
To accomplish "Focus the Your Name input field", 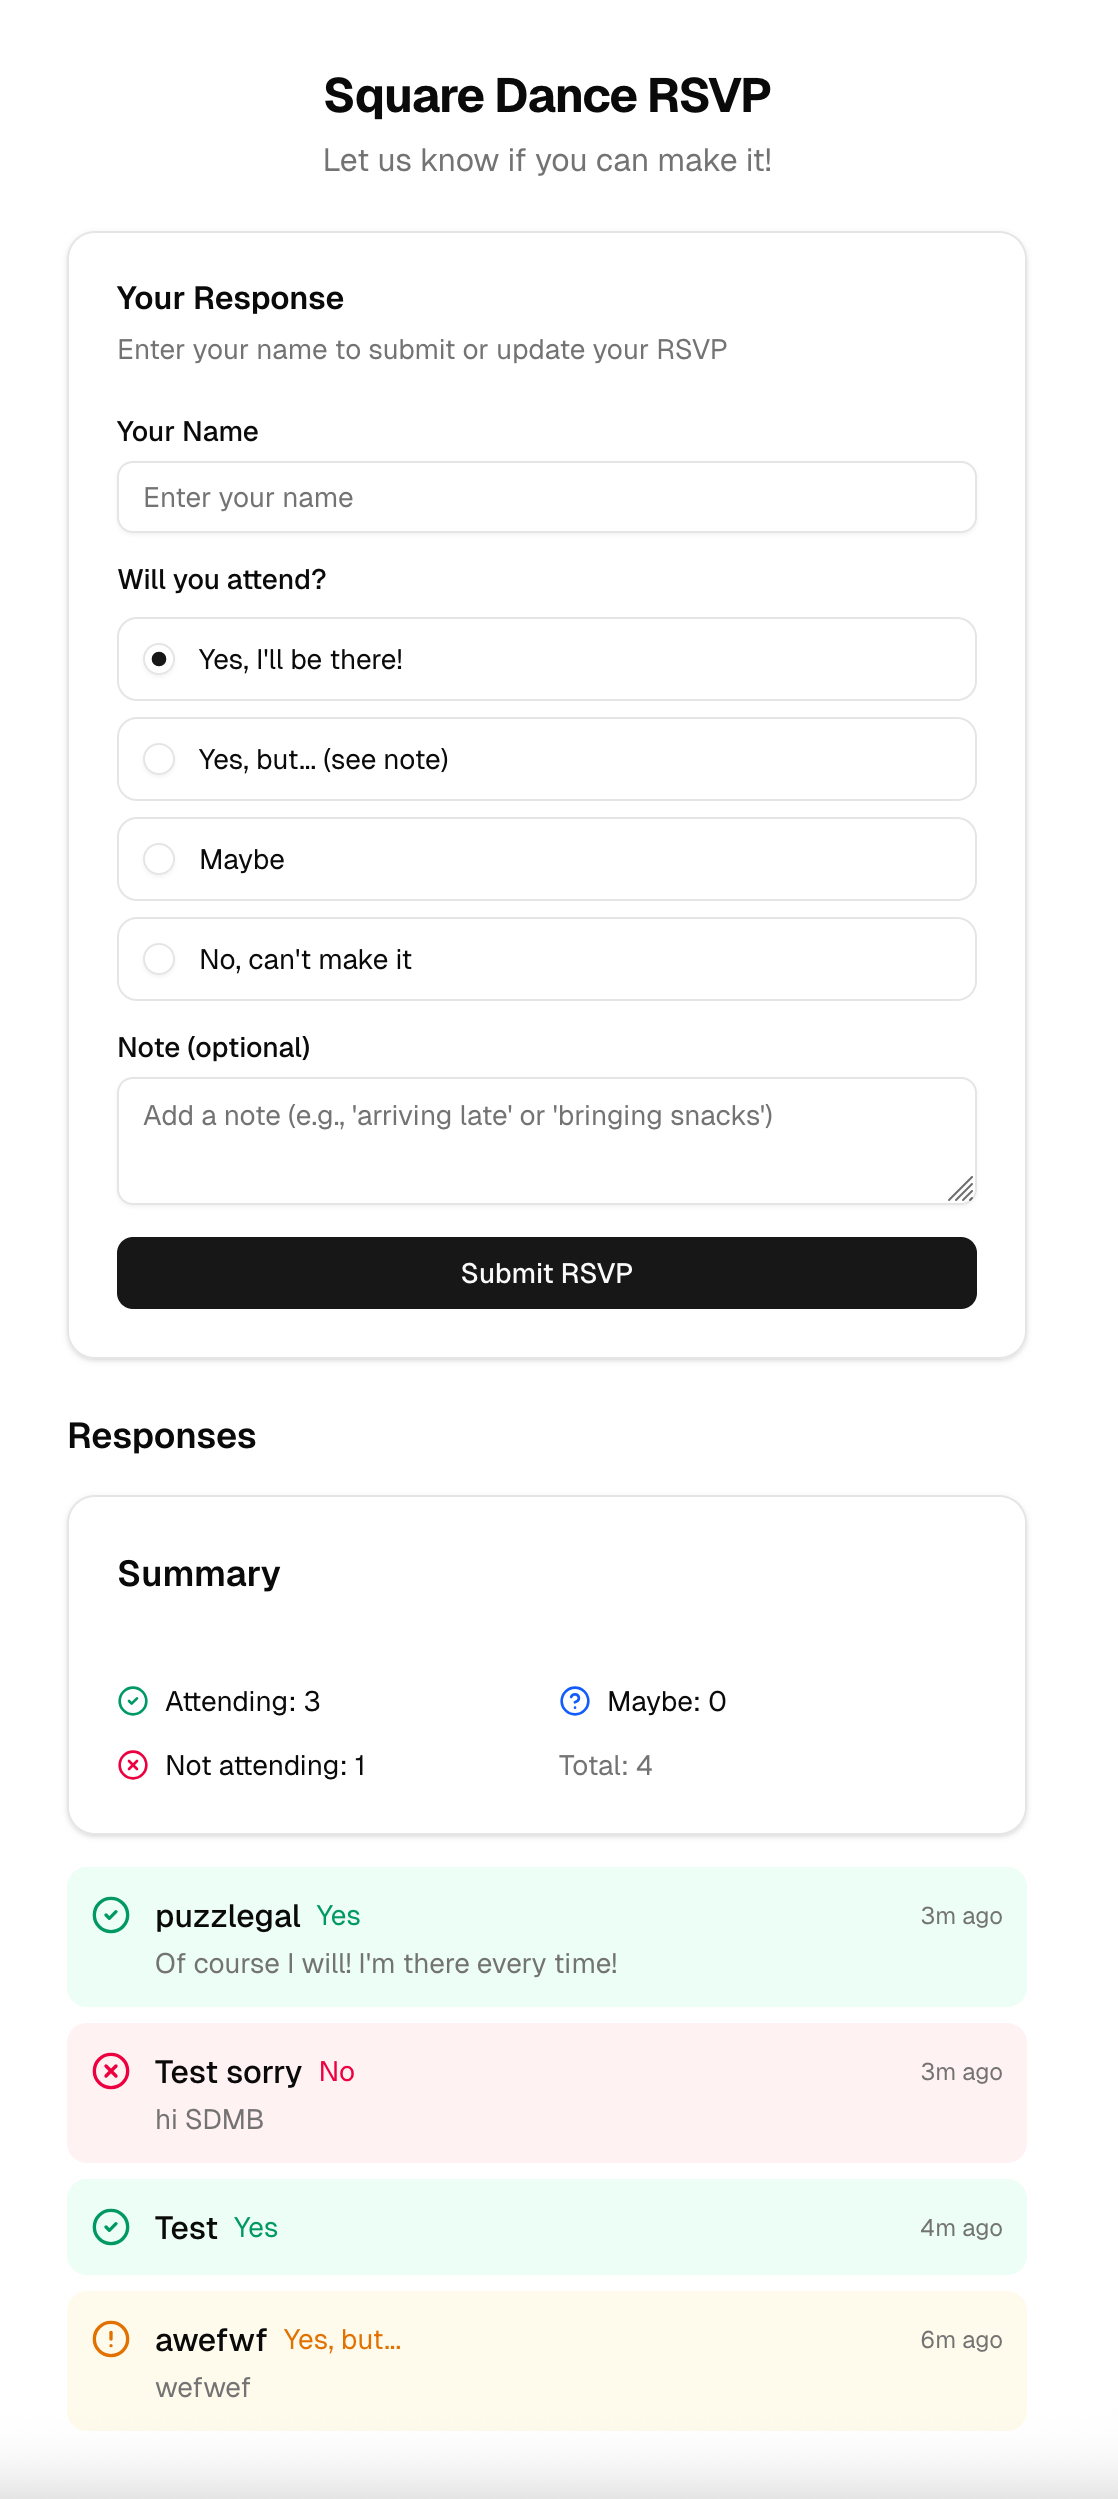I will tap(547, 497).
